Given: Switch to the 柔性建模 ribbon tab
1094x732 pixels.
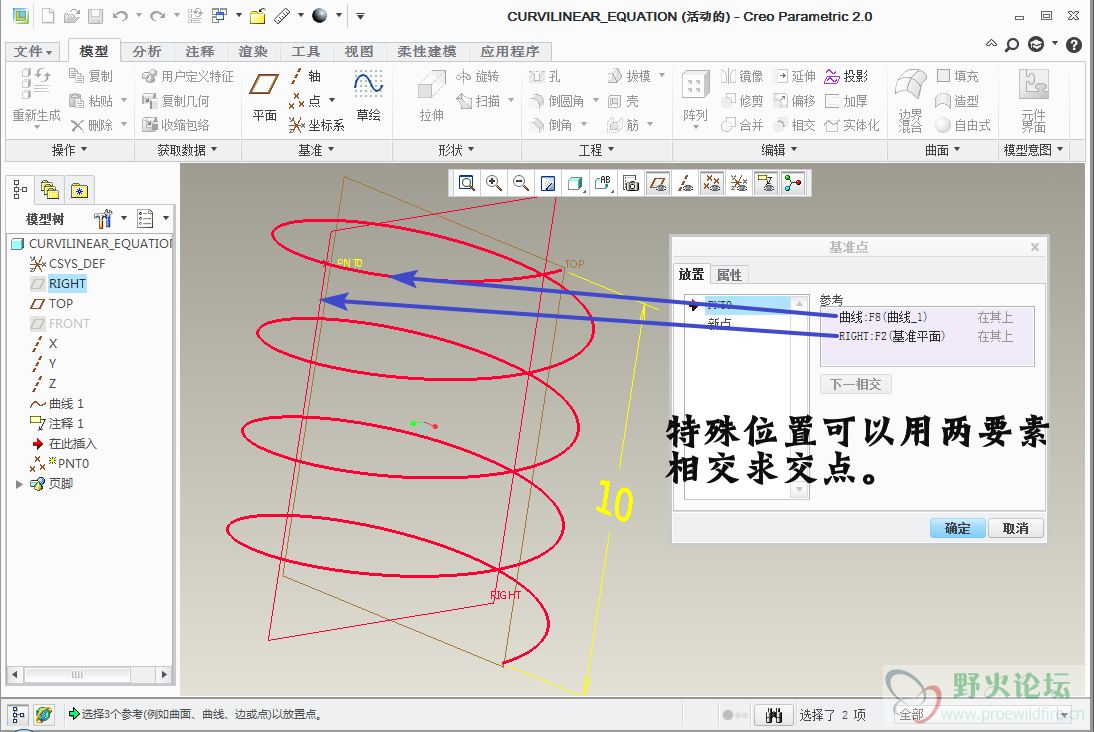Looking at the screenshot, I should coord(426,52).
